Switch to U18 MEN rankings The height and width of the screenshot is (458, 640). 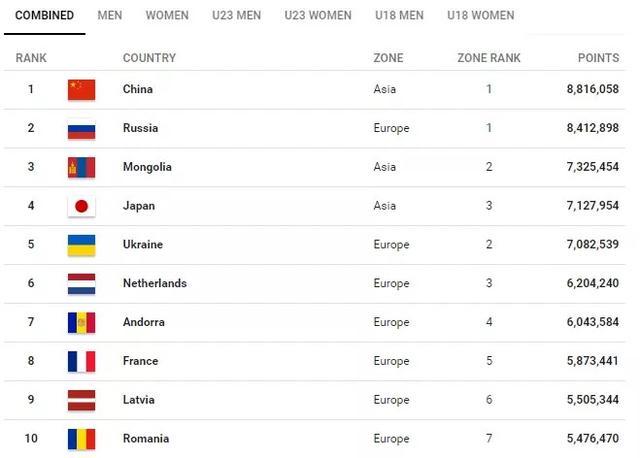(x=399, y=16)
